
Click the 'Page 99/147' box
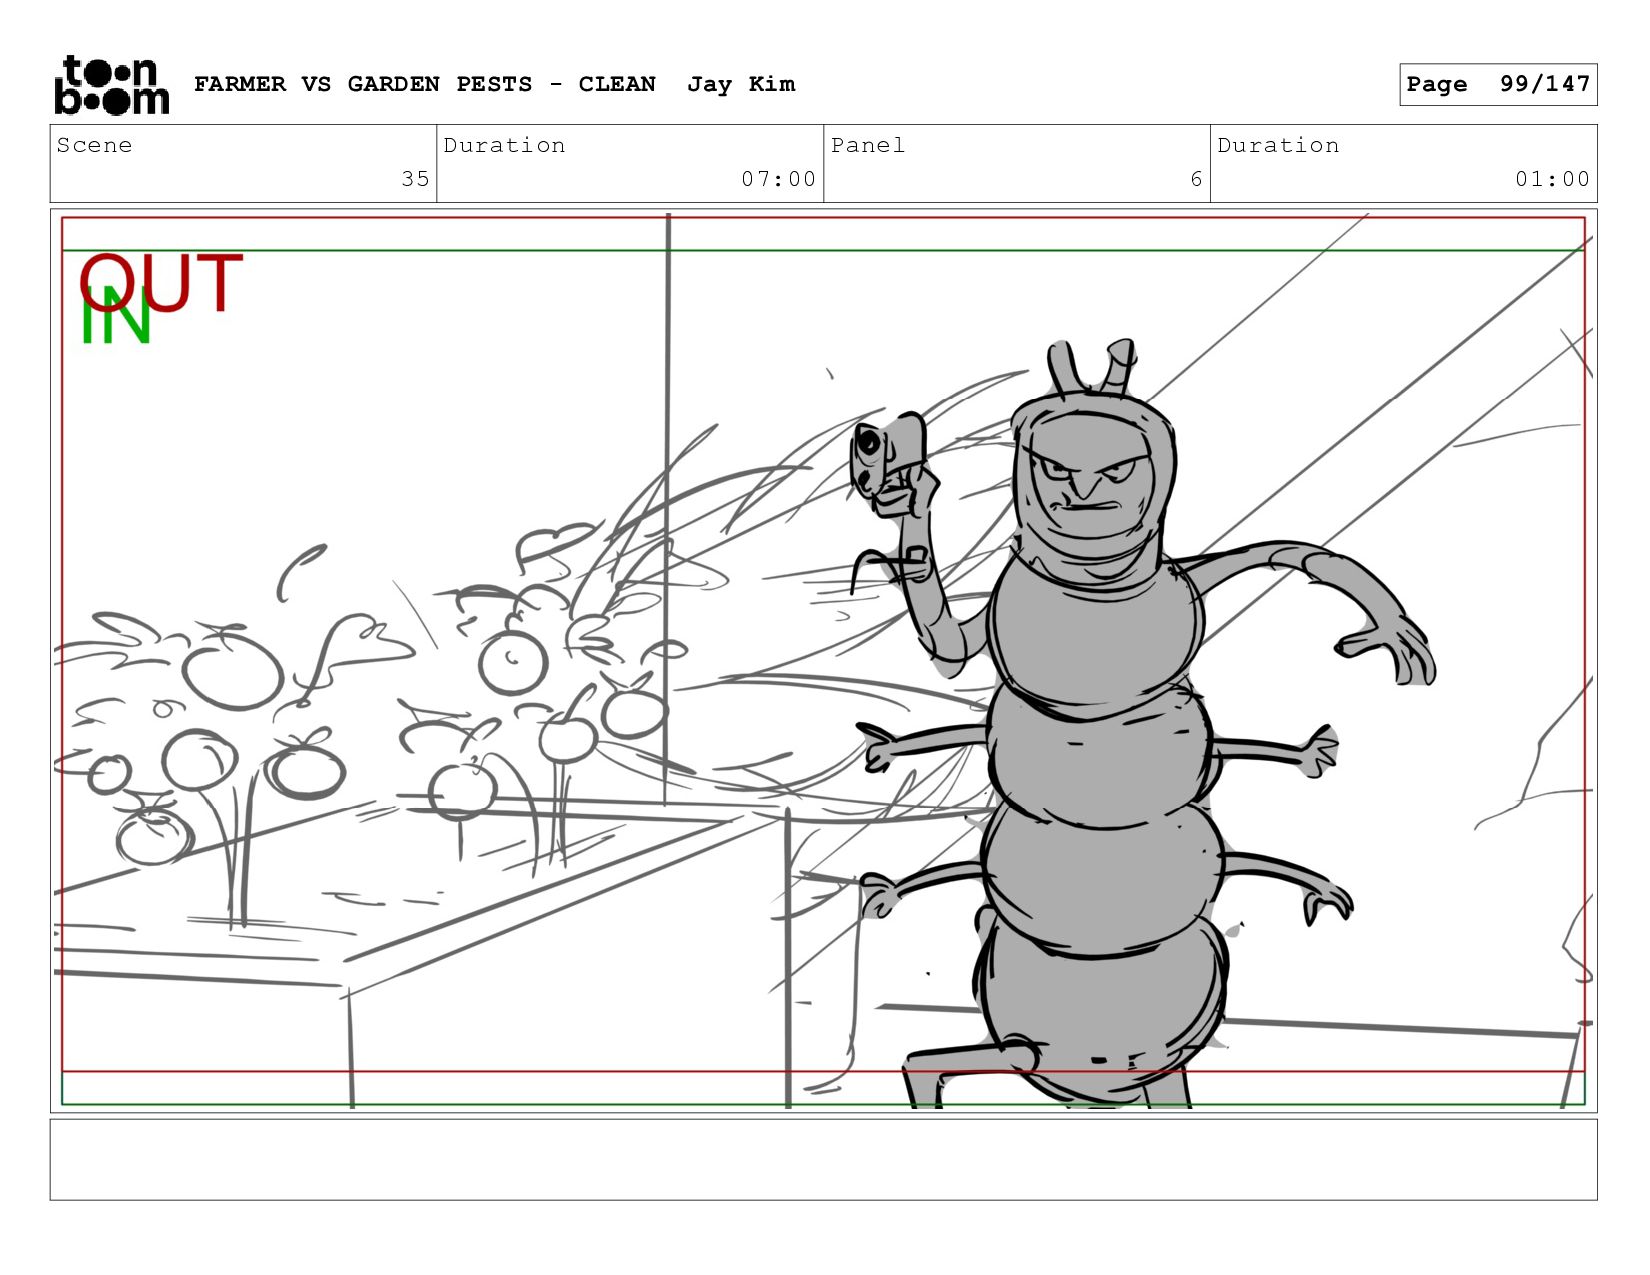tap(1498, 84)
